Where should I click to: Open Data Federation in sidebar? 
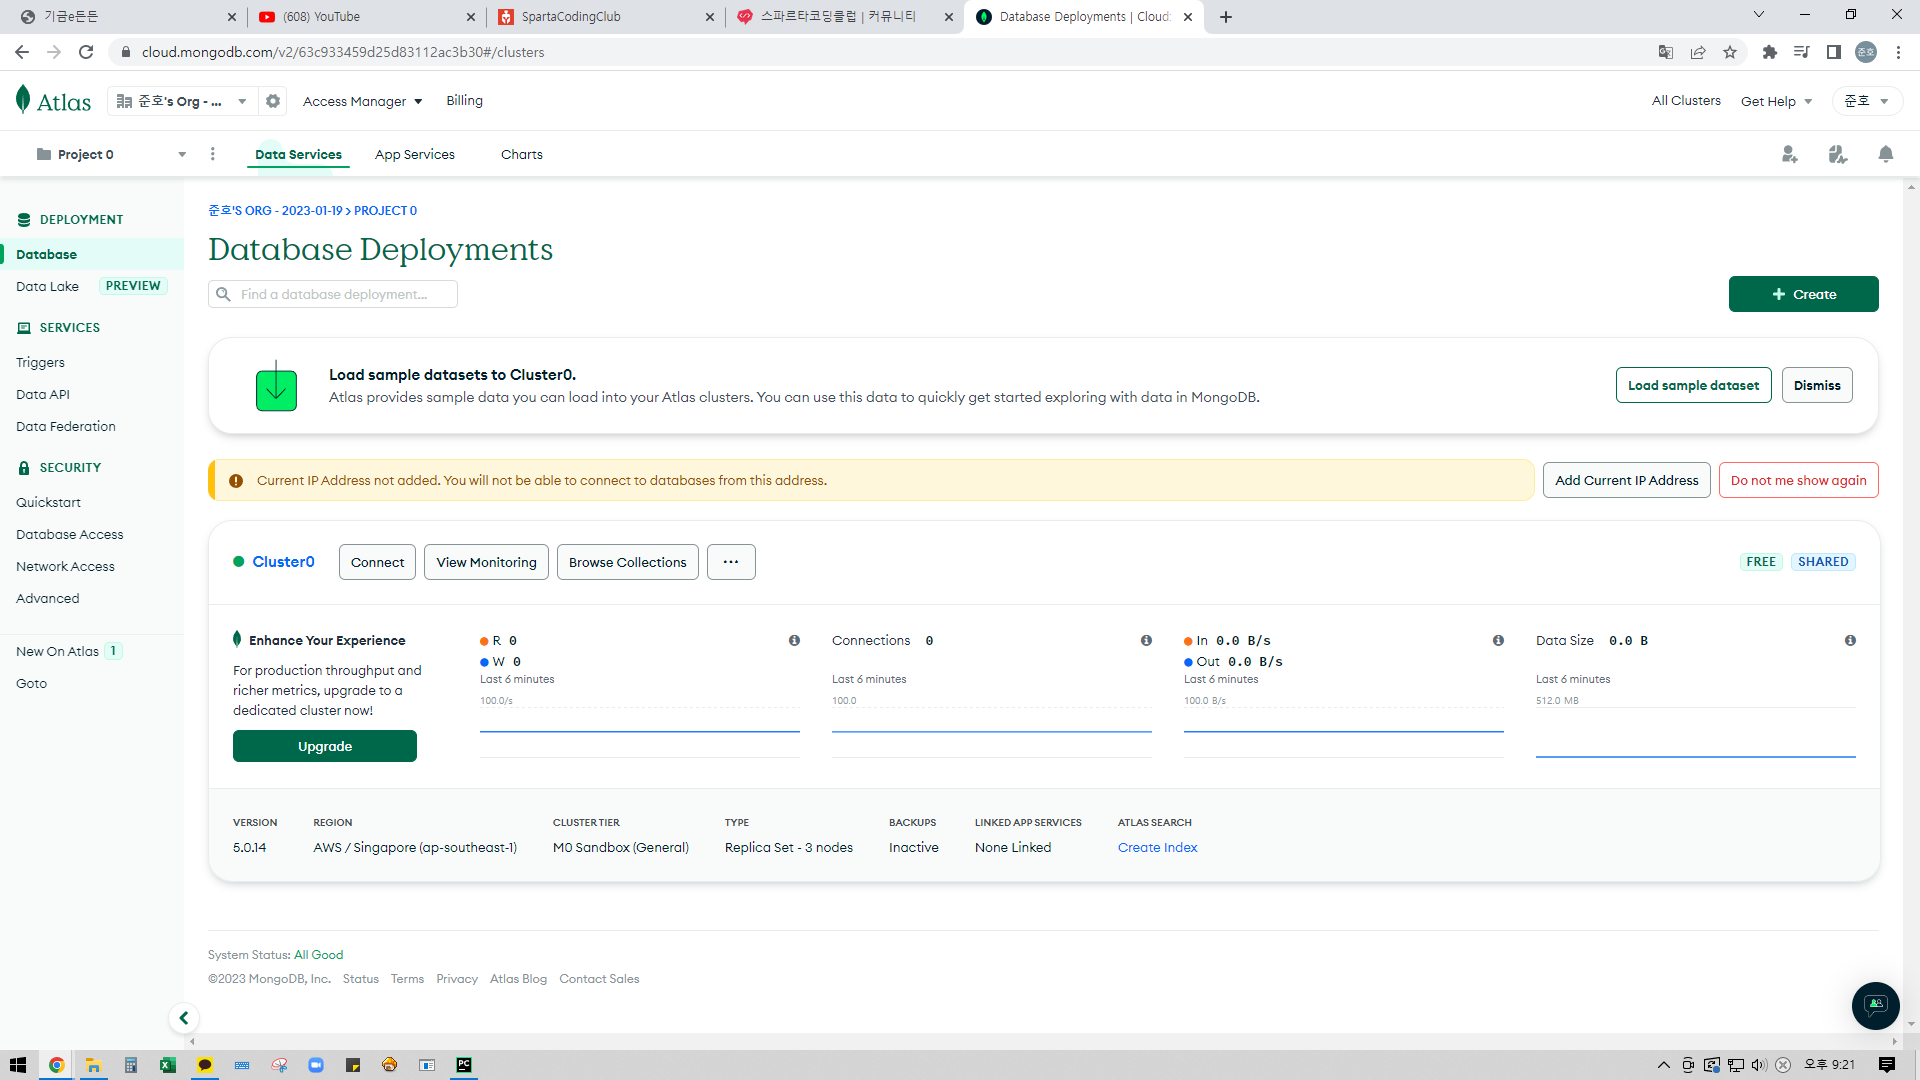pos(65,426)
